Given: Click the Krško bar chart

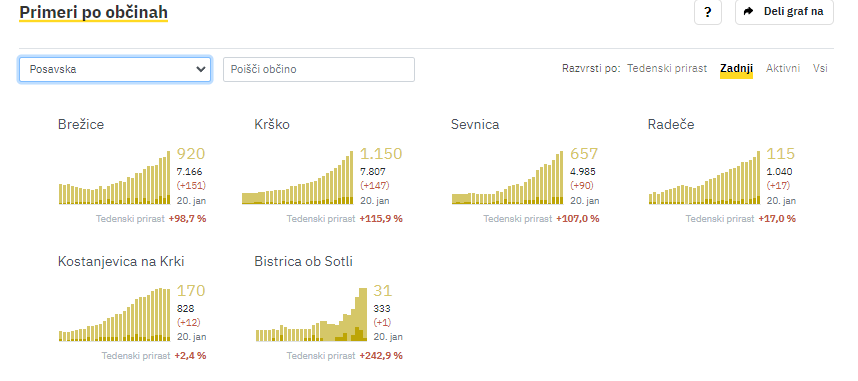Looking at the screenshot, I should (x=298, y=178).
